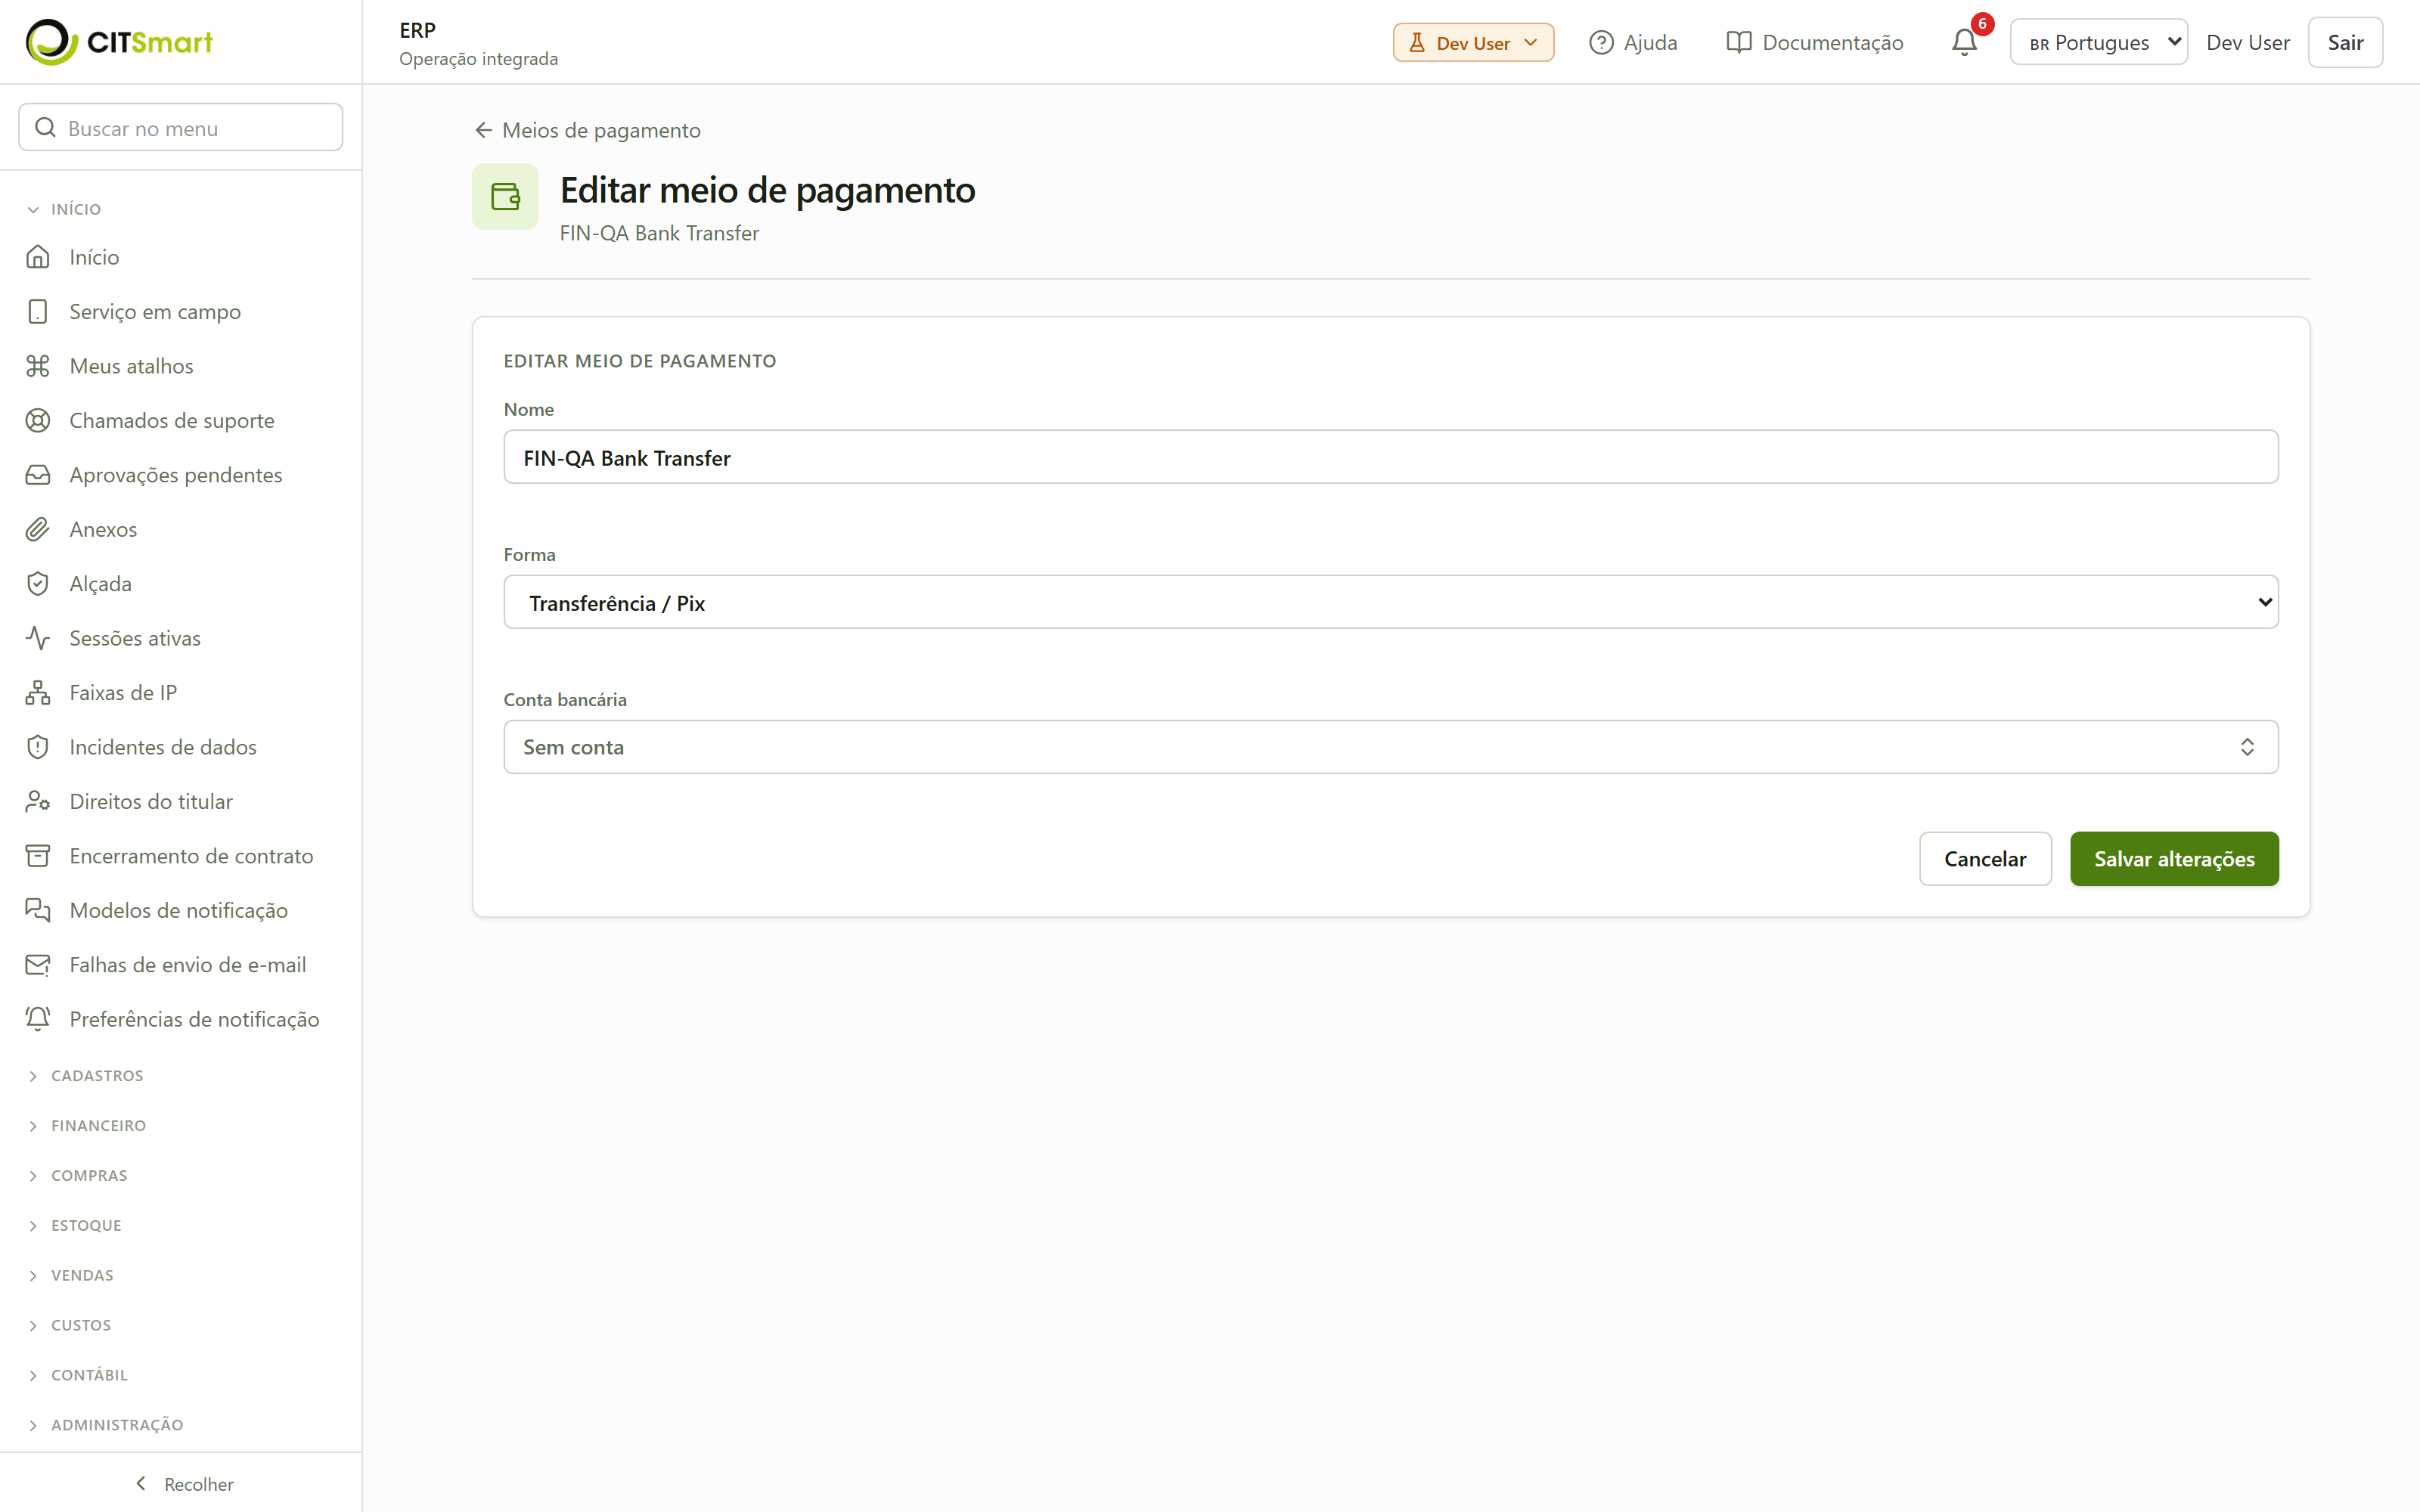Image resolution: width=2420 pixels, height=1512 pixels.
Task: Click the Direitos do titular user icon
Action: tap(38, 802)
